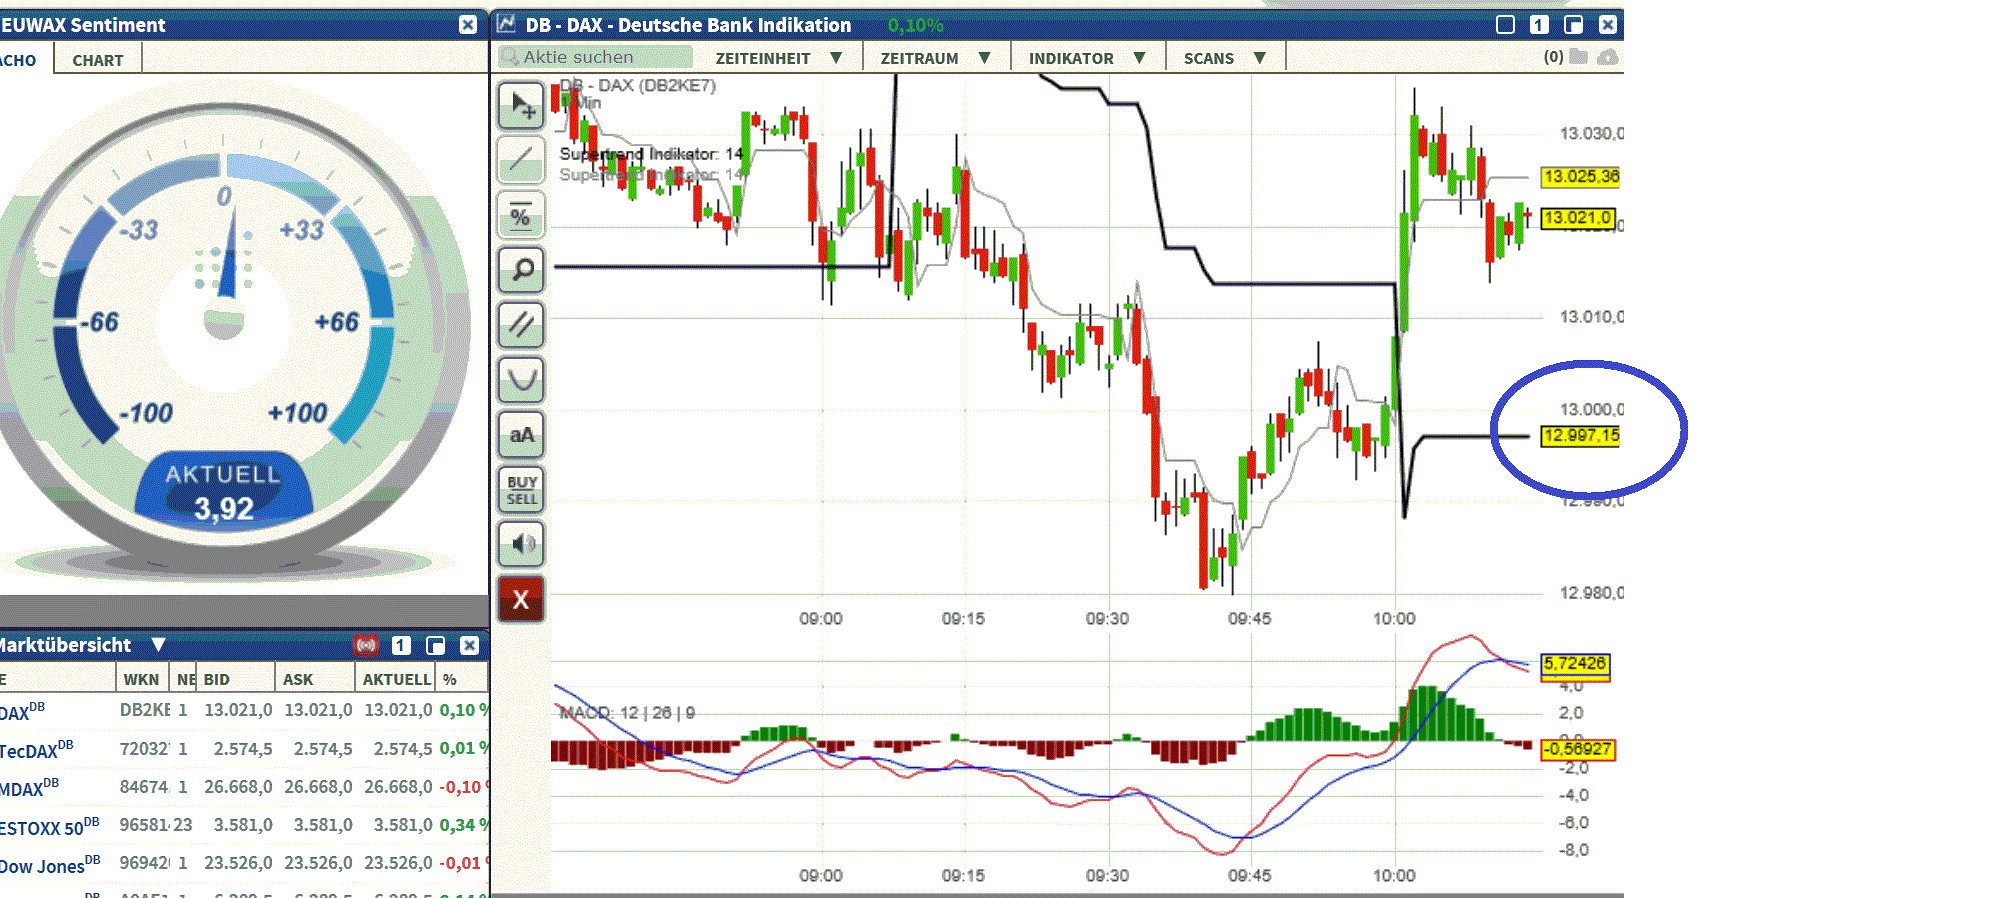The width and height of the screenshot is (2008, 898).
Task: Sort the market table by BID column
Action: click(235, 679)
